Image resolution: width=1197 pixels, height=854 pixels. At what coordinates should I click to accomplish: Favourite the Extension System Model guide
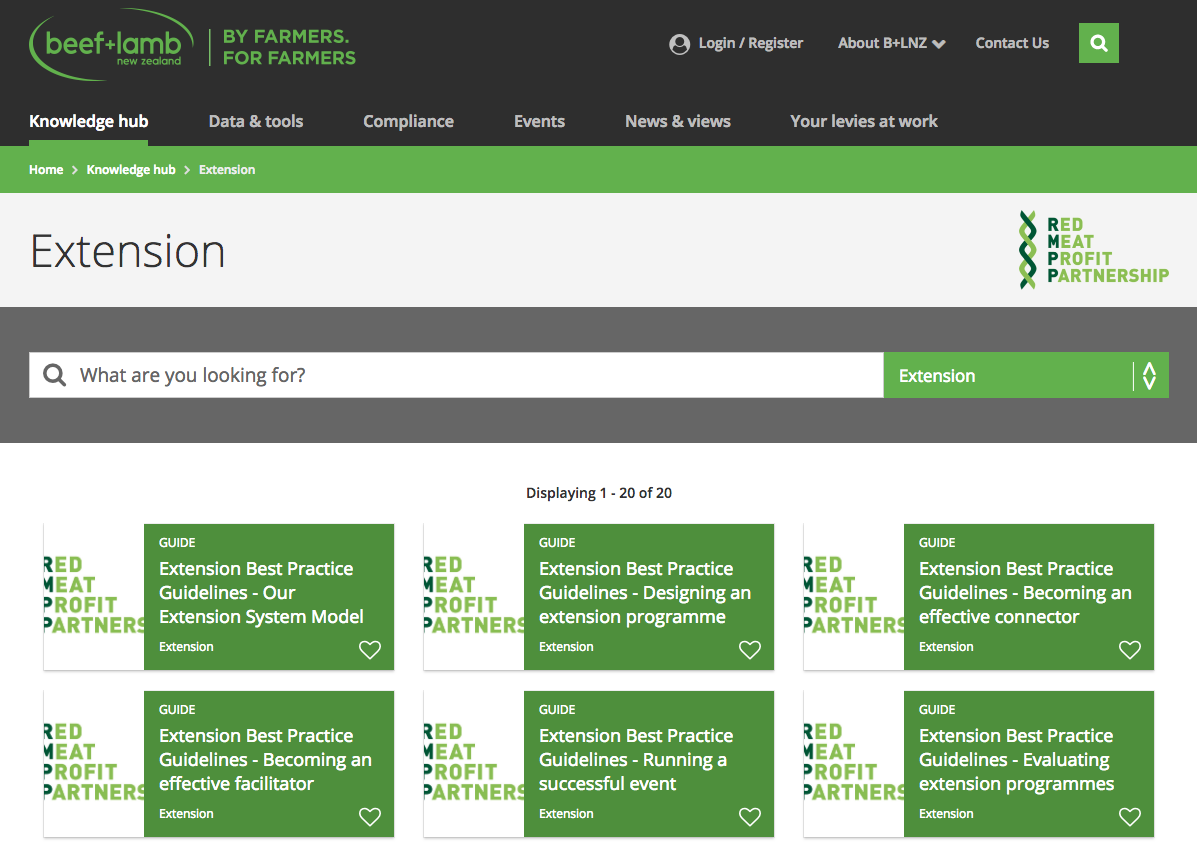click(370, 650)
